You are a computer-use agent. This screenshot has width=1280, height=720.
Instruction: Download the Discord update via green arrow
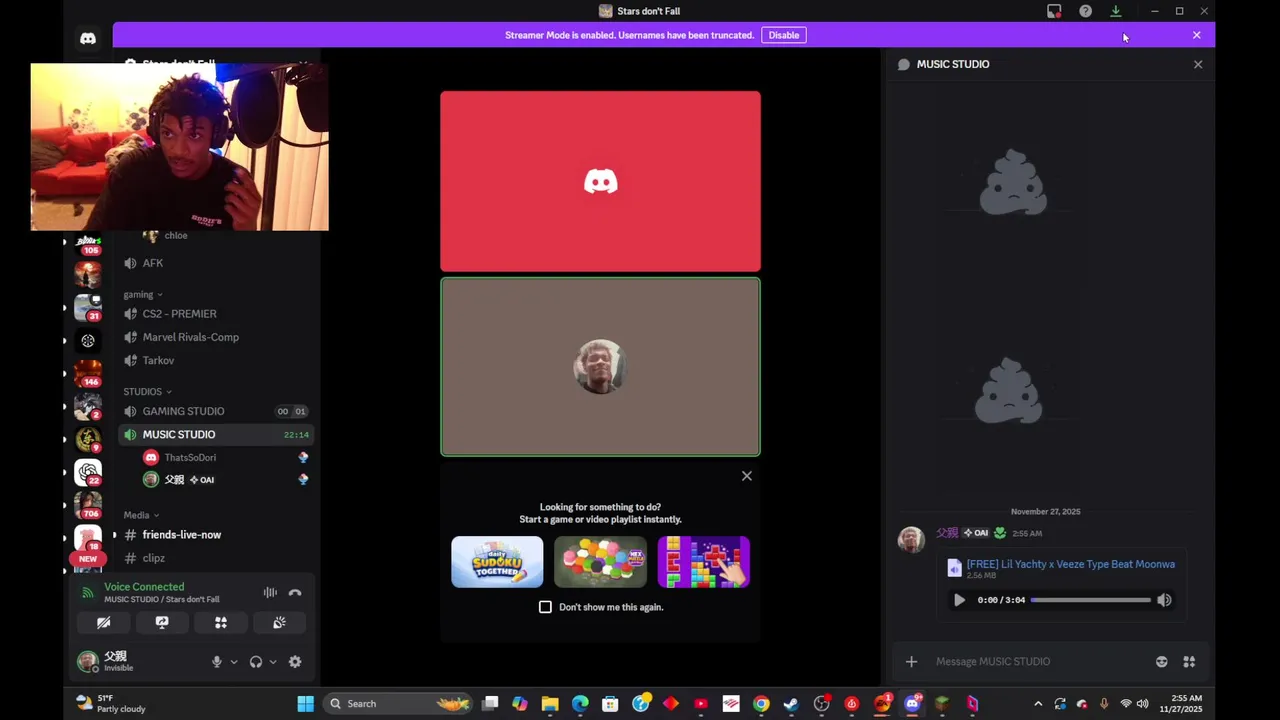[x=1116, y=11]
